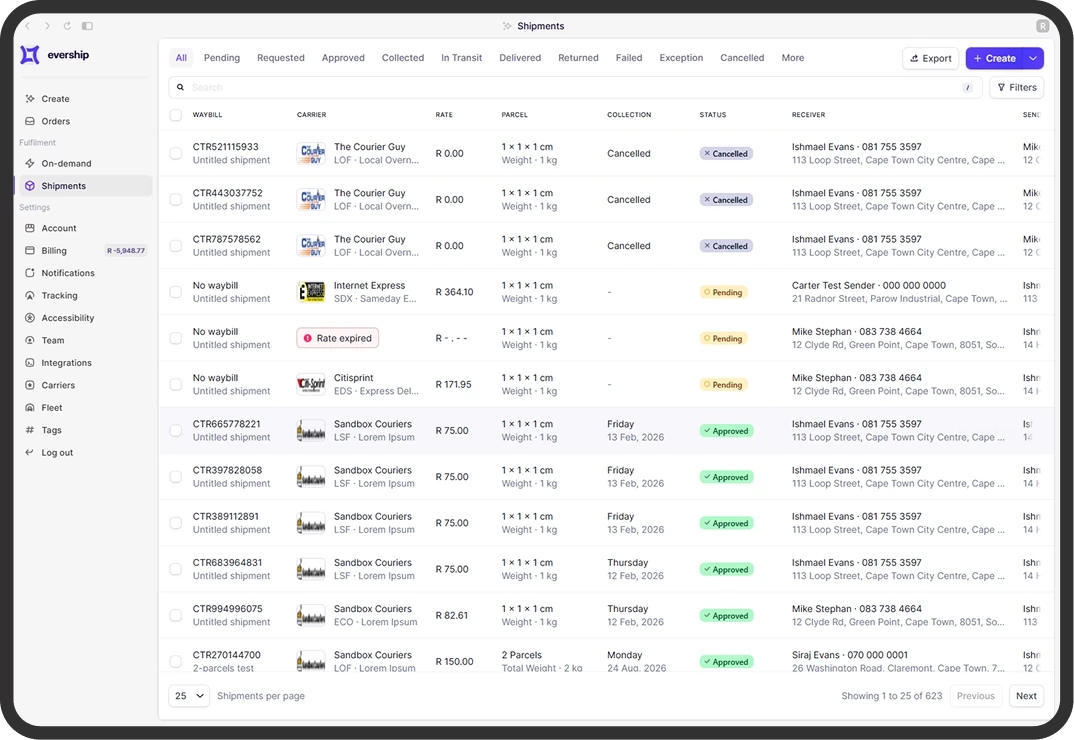The height and width of the screenshot is (740, 1074).
Task: Toggle the select-all checkbox in table header
Action: (176, 115)
